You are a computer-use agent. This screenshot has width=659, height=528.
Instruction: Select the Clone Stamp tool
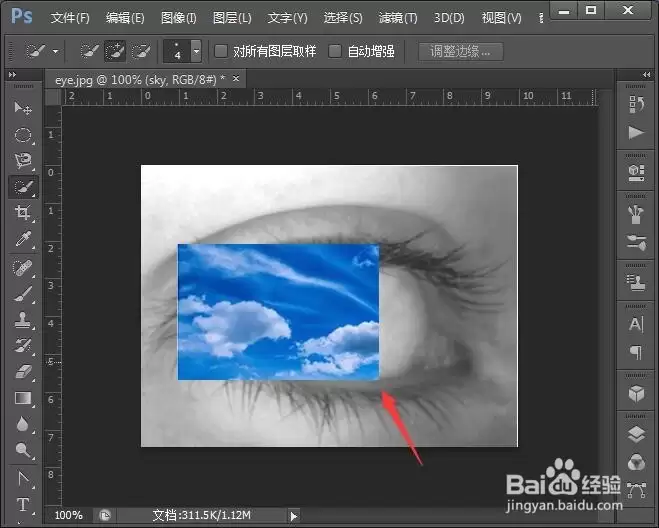click(23, 319)
